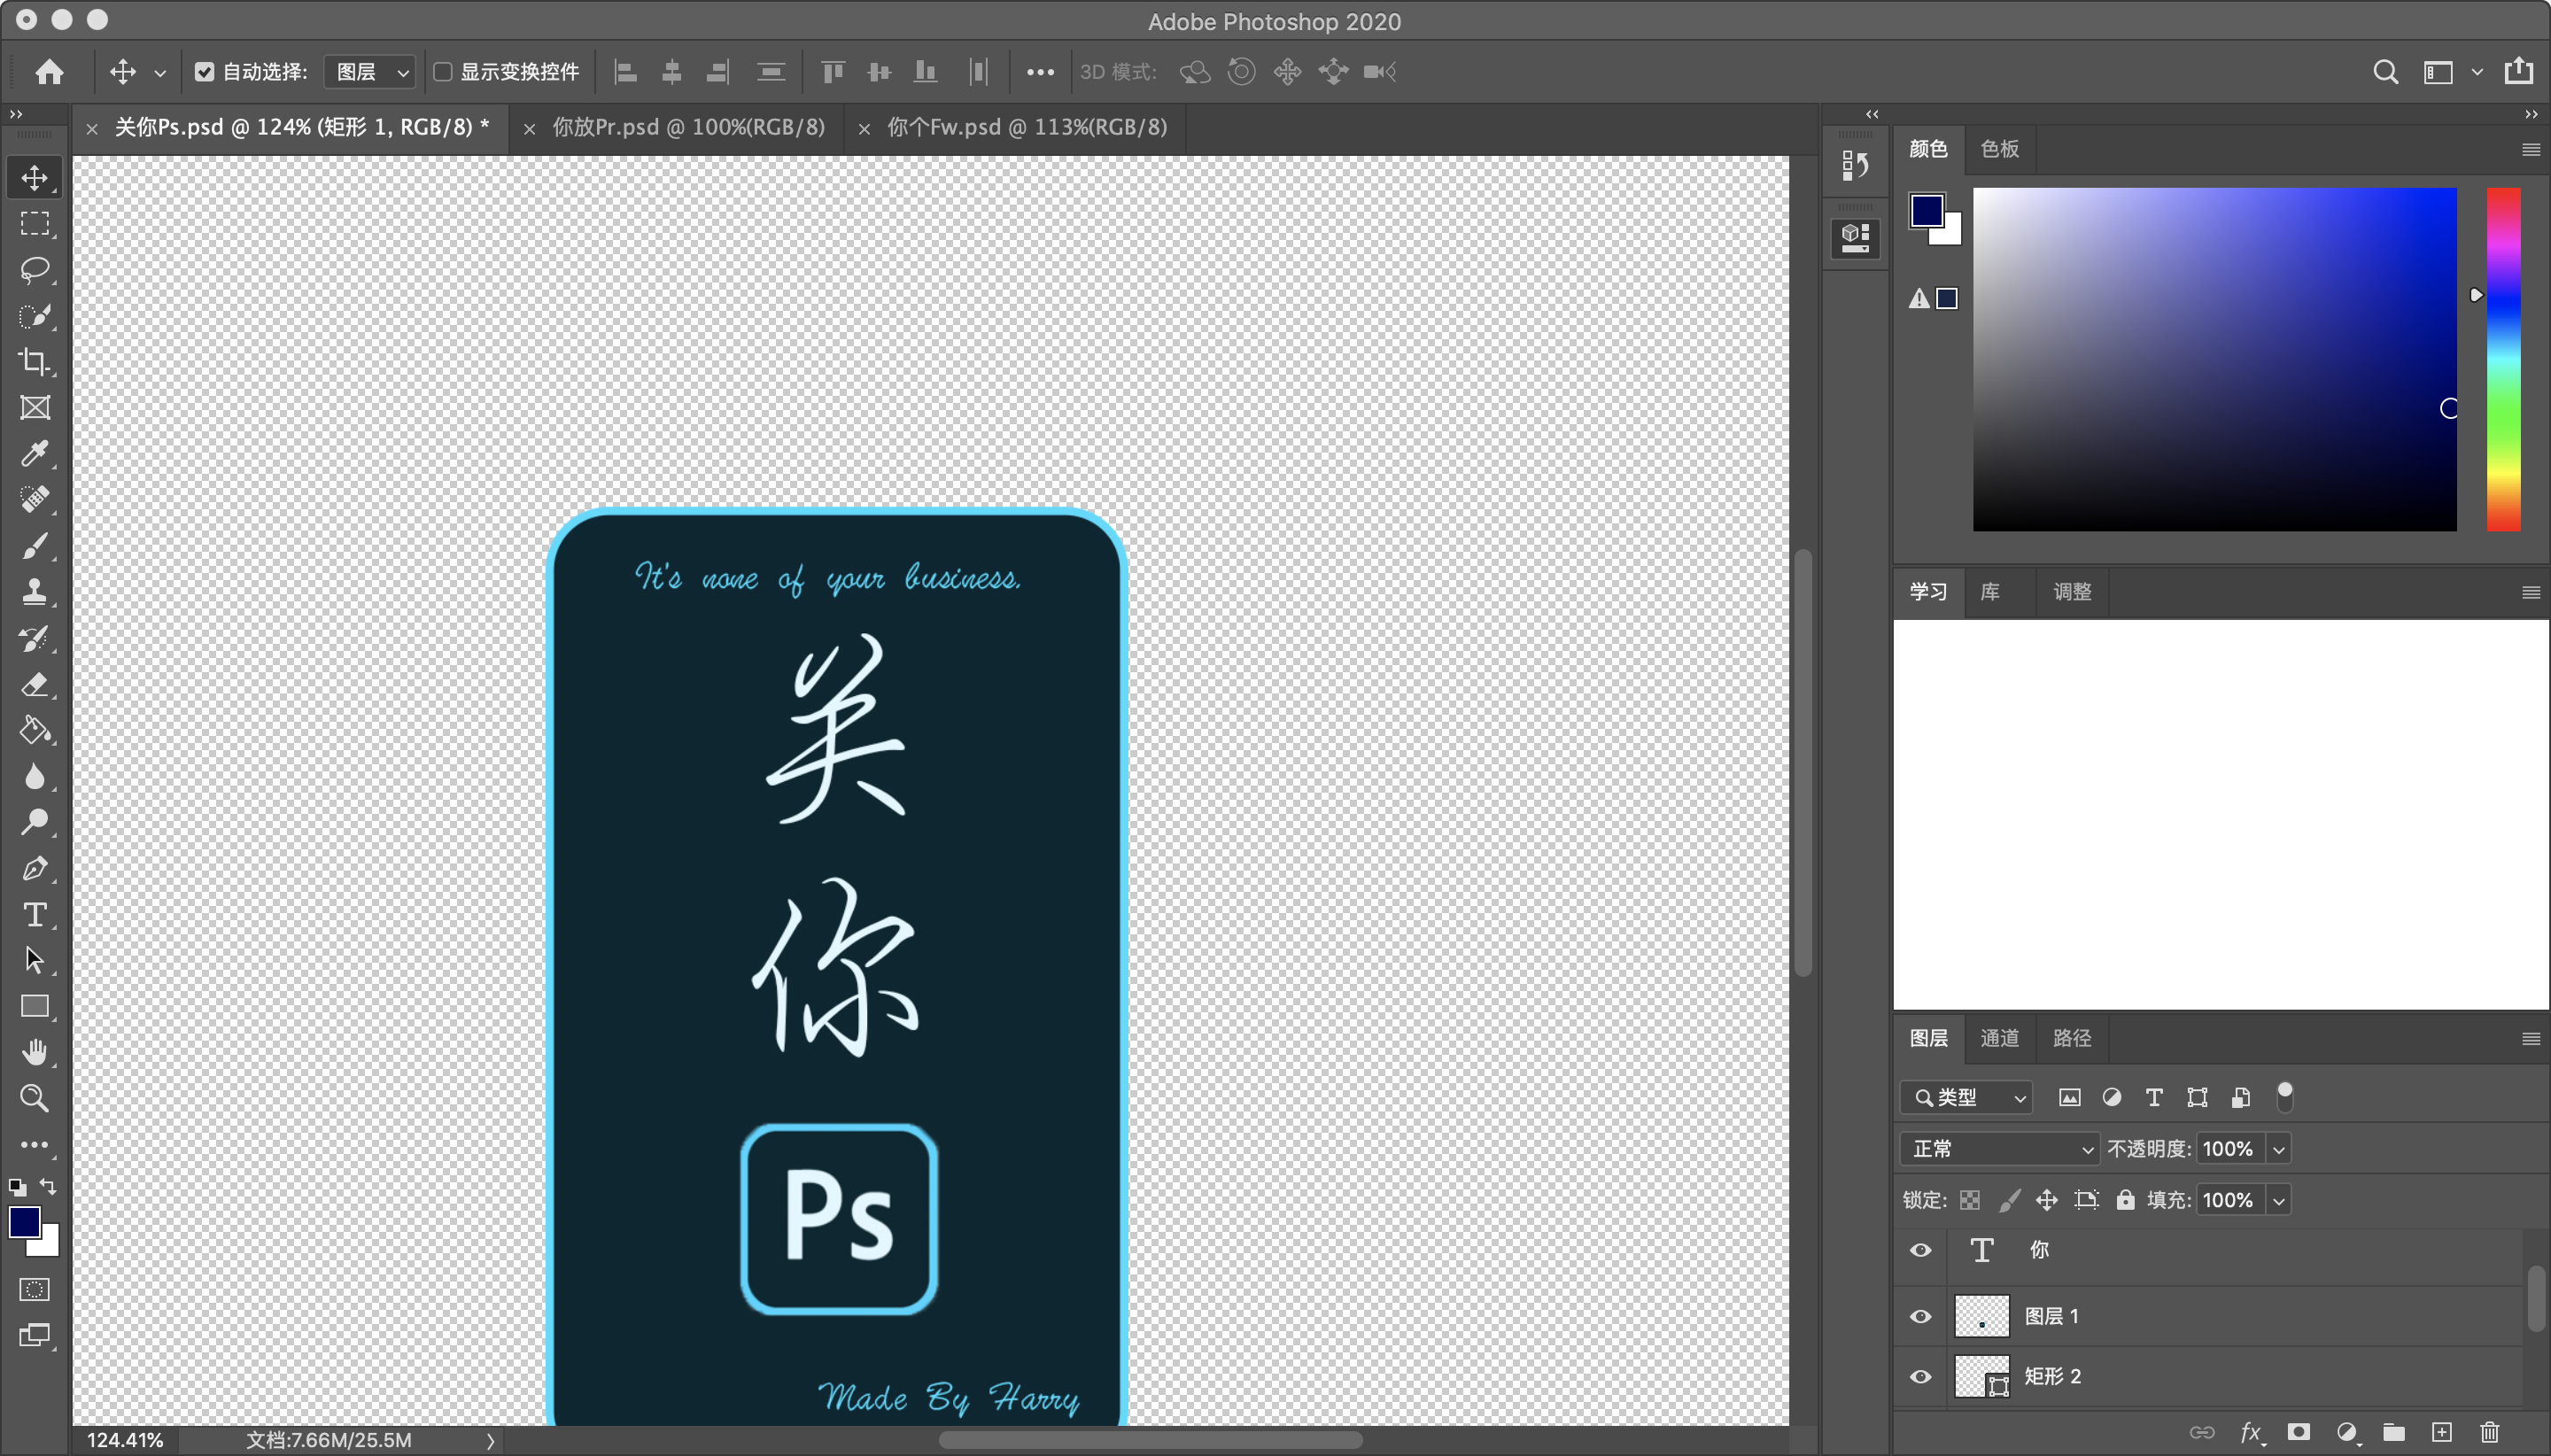
Task: Open the search icon at top right
Action: click(x=2385, y=72)
